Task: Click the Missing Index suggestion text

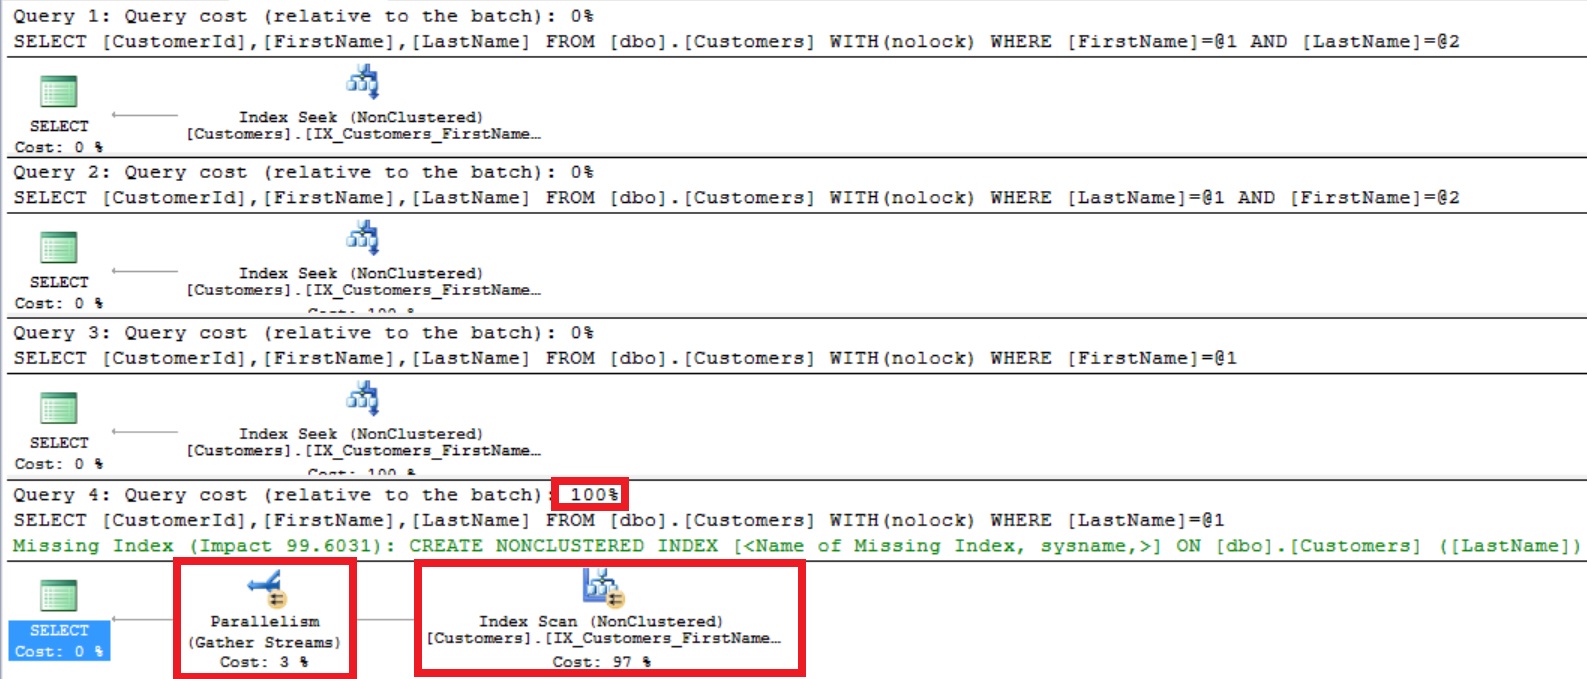Action: 797,546
